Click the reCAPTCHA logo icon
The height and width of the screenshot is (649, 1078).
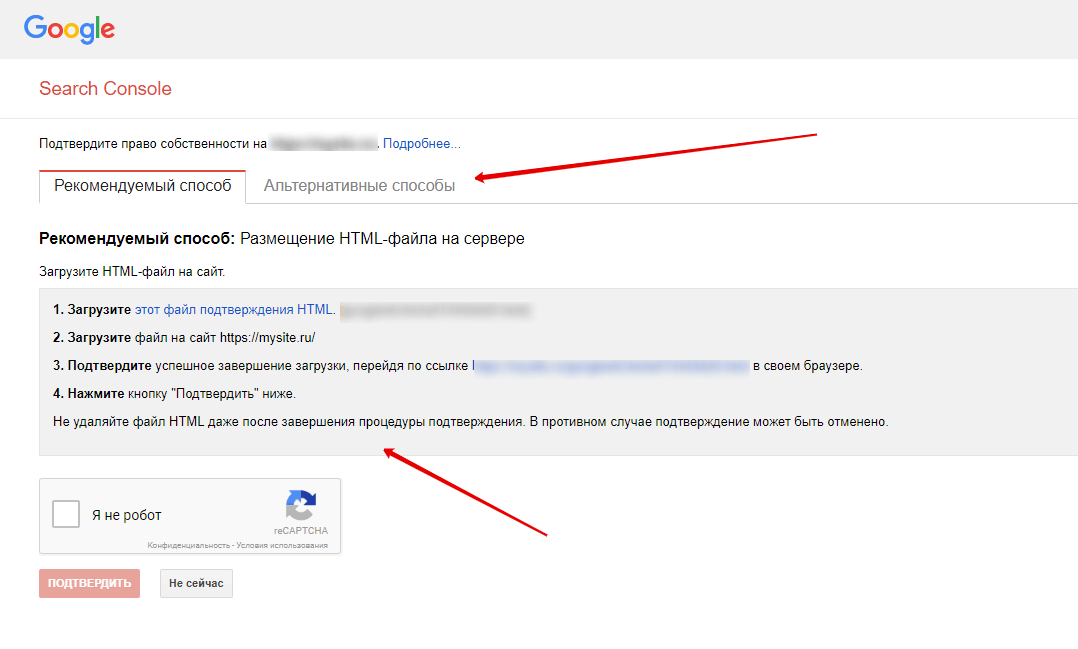[300, 504]
